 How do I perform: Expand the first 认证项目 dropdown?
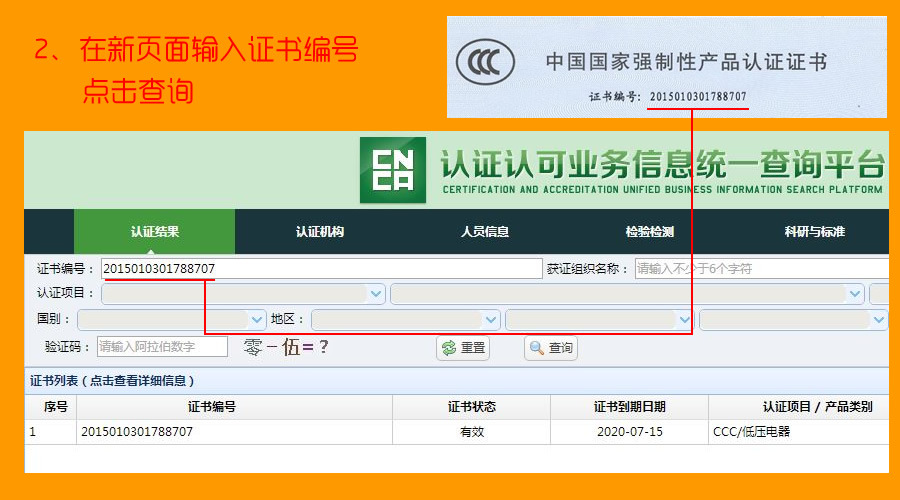243,294
